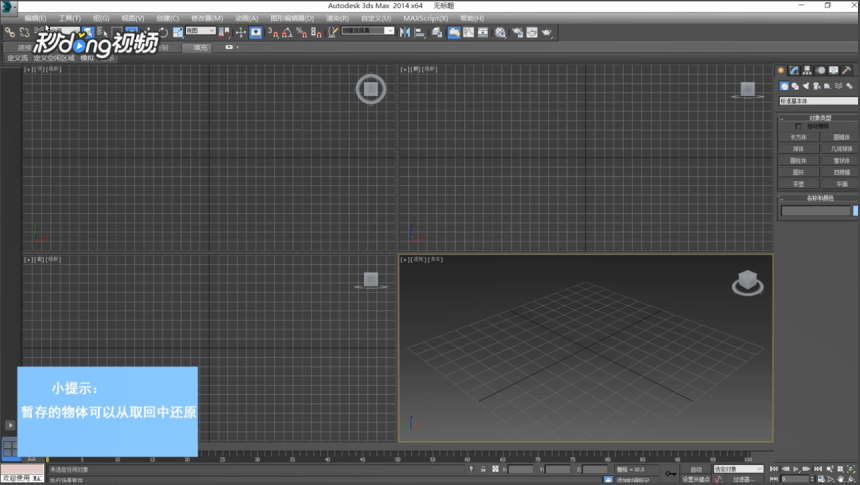The height and width of the screenshot is (485, 860).
Task: Switch to the Create command panel tab
Action: click(781, 70)
